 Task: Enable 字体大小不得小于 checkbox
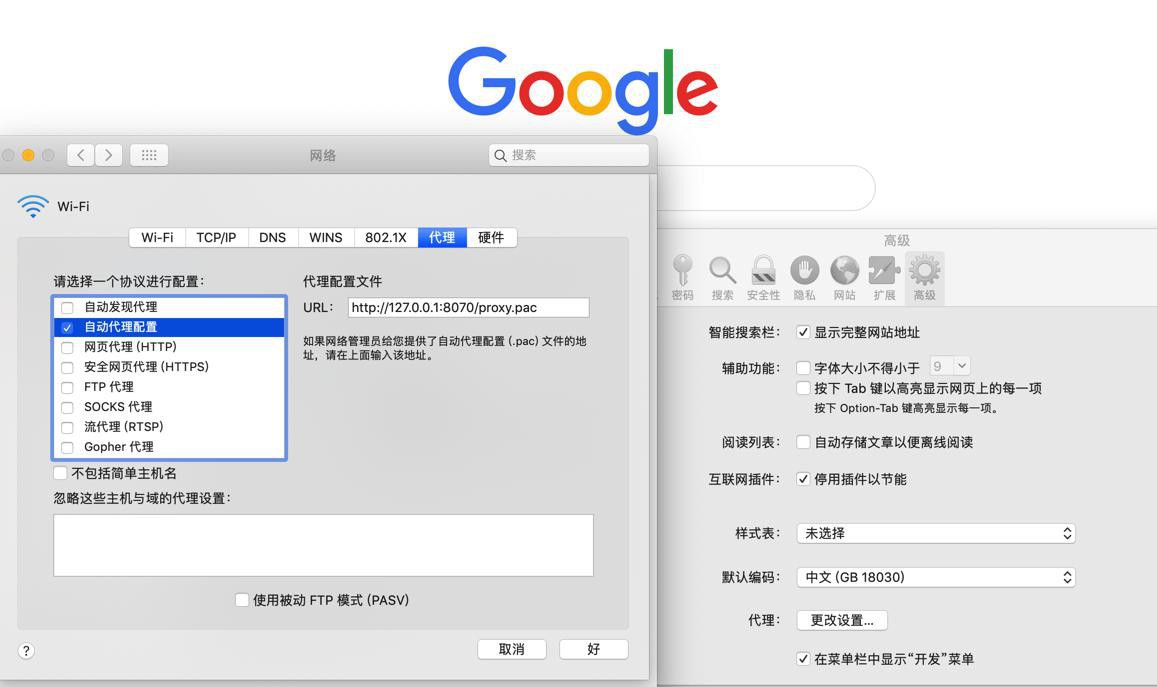tap(804, 367)
